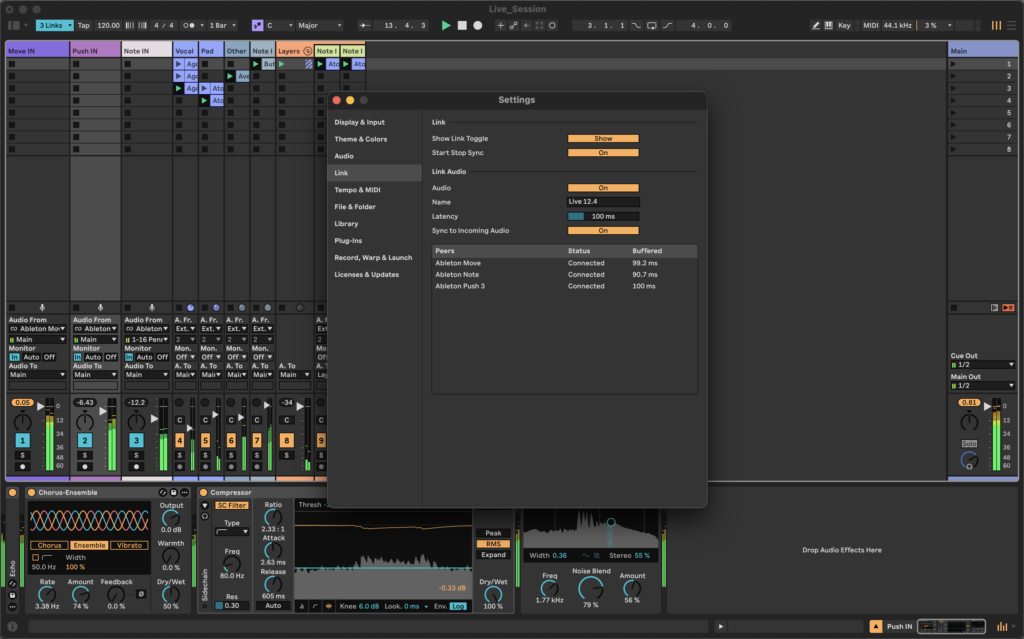Screen dimensions: 1024x639
Task: Adjust the Link Audio Latency slider
Action: pyautogui.click(x=603, y=216)
